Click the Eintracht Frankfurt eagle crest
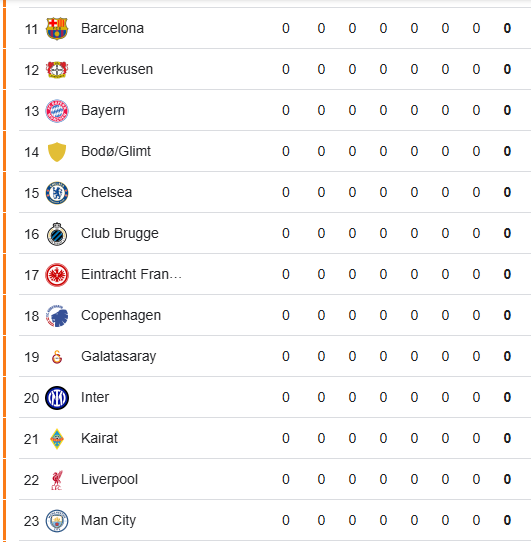The height and width of the screenshot is (542, 531). coord(57,275)
